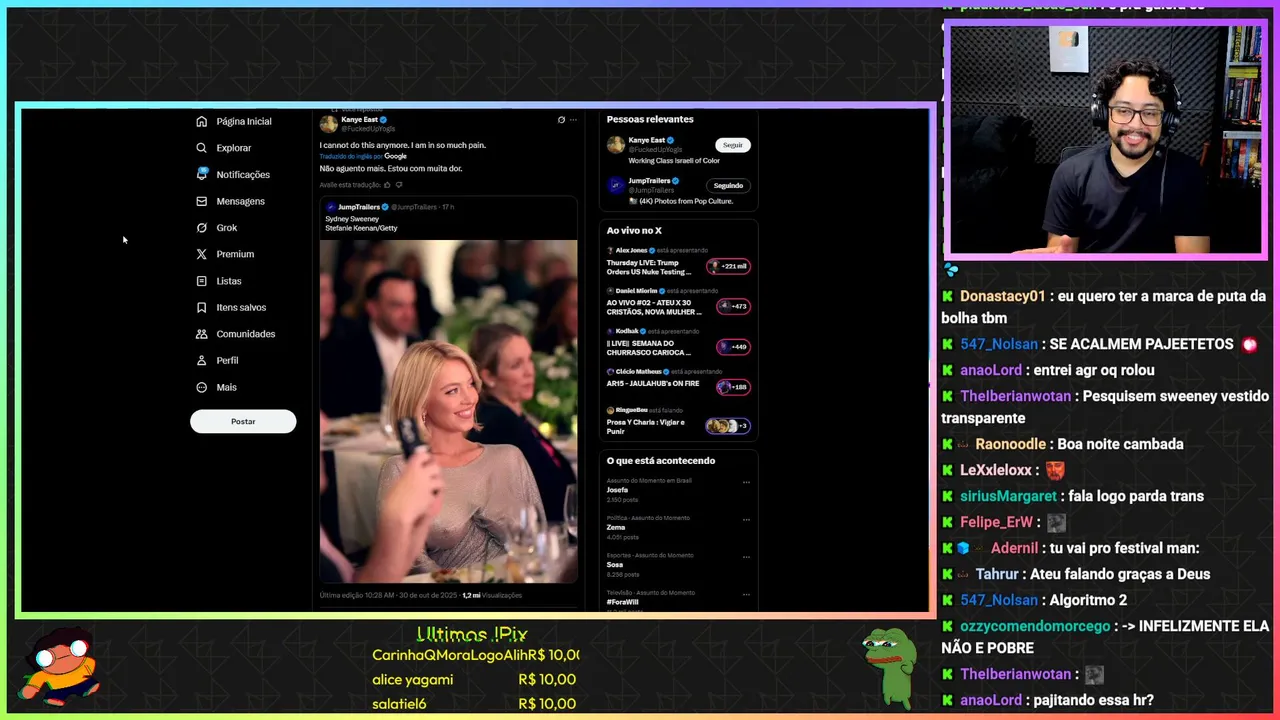Click chat username Raonoodle

click(x=1010, y=444)
